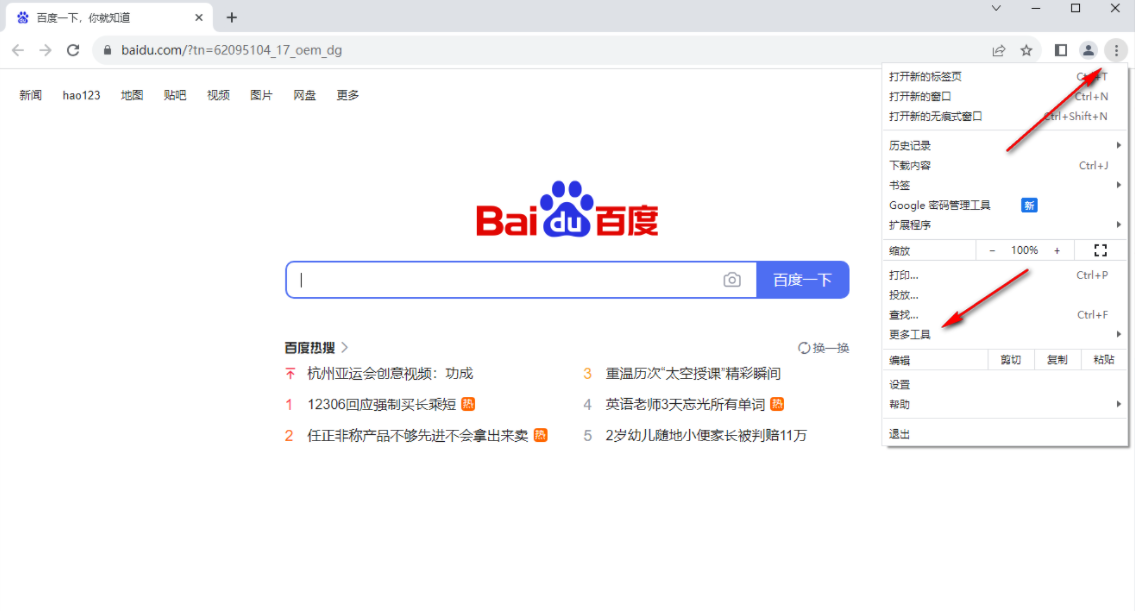Choose 退出 to quit browser
This screenshot has height=611, width=1135.
pos(1005,434)
